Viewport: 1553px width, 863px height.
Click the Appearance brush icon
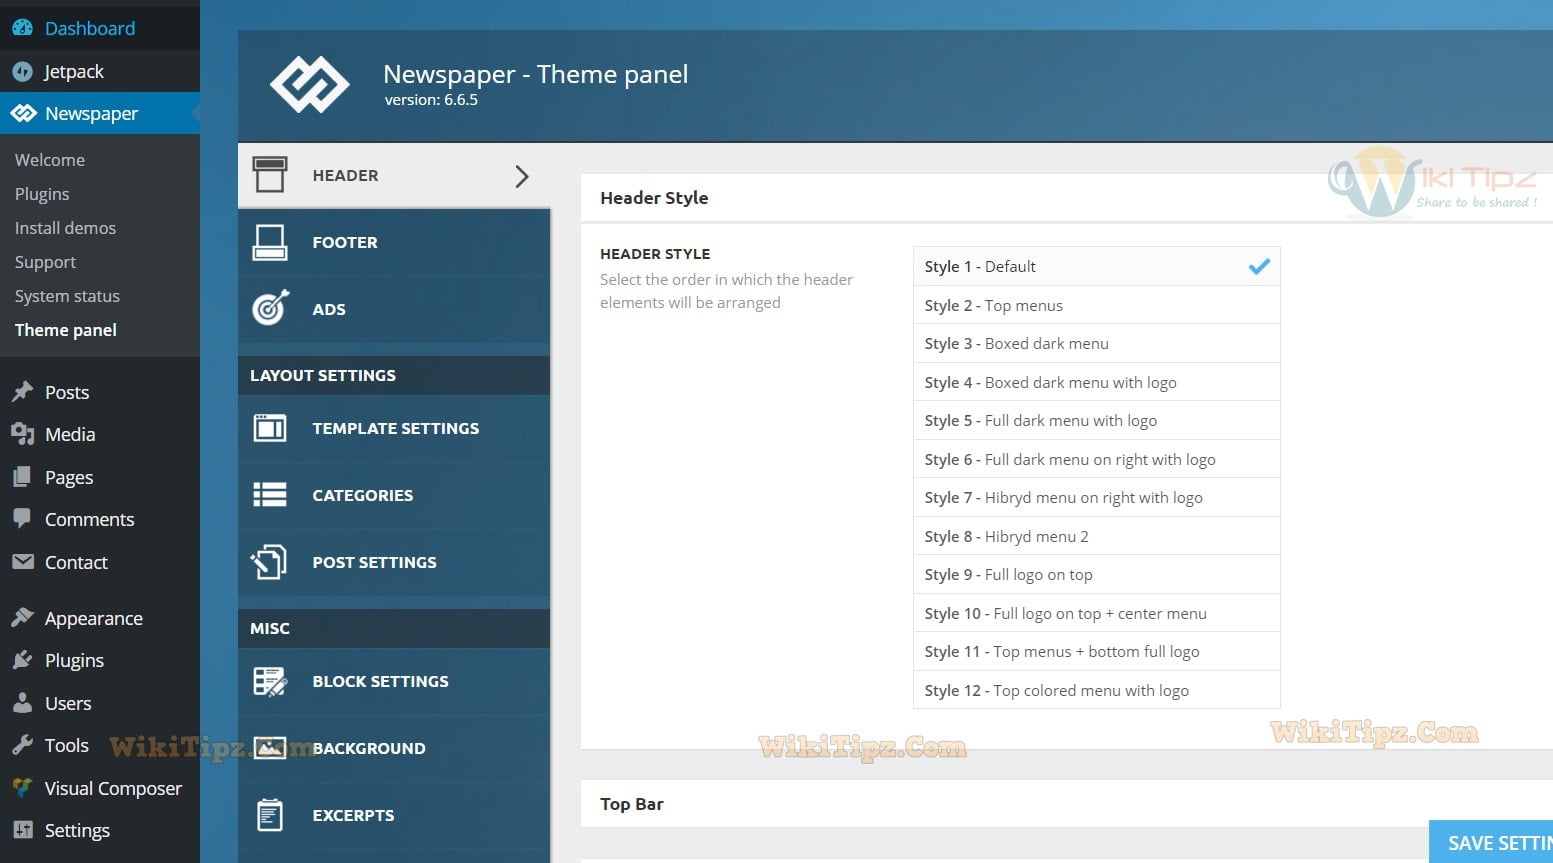point(22,618)
